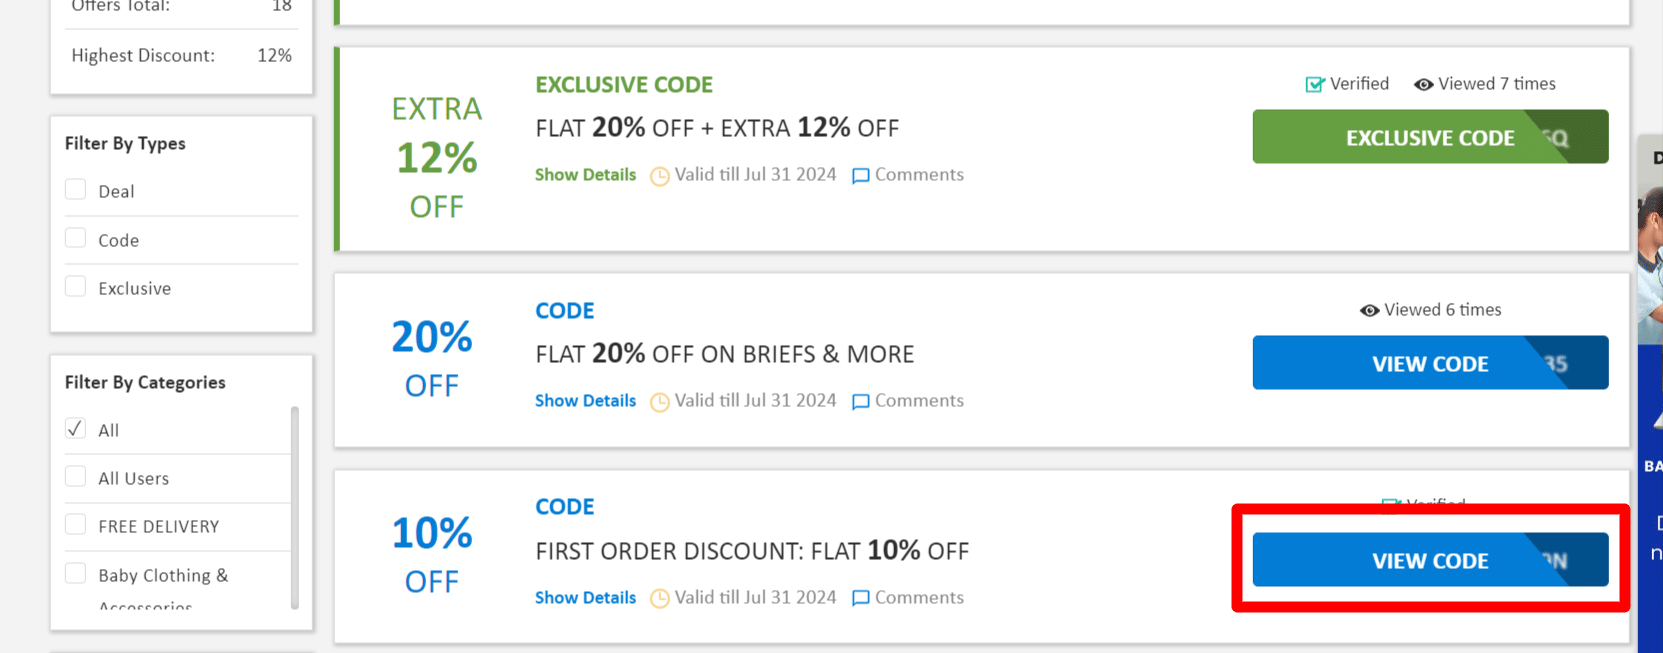Click comment bubble icon on 20% briefs offer
Image resolution: width=1663 pixels, height=653 pixels.
(860, 402)
